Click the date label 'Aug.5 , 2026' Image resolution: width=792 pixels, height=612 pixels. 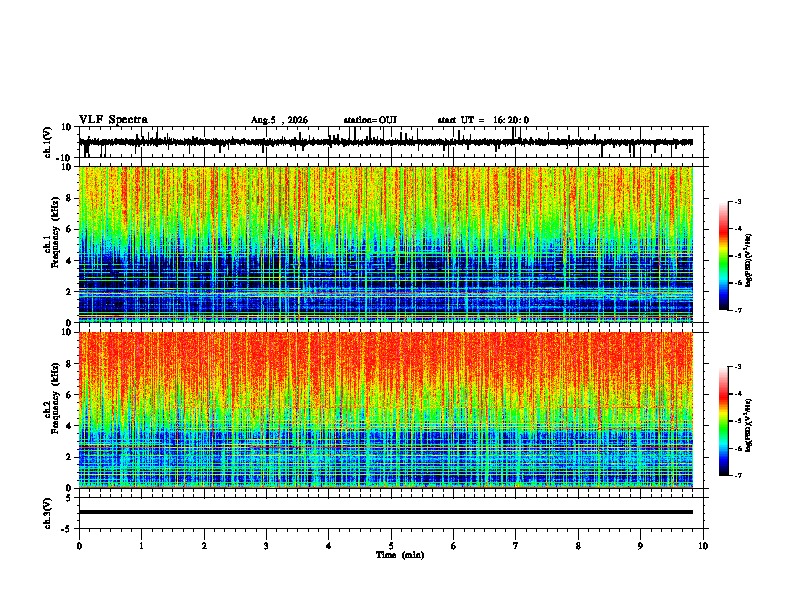tap(279, 120)
